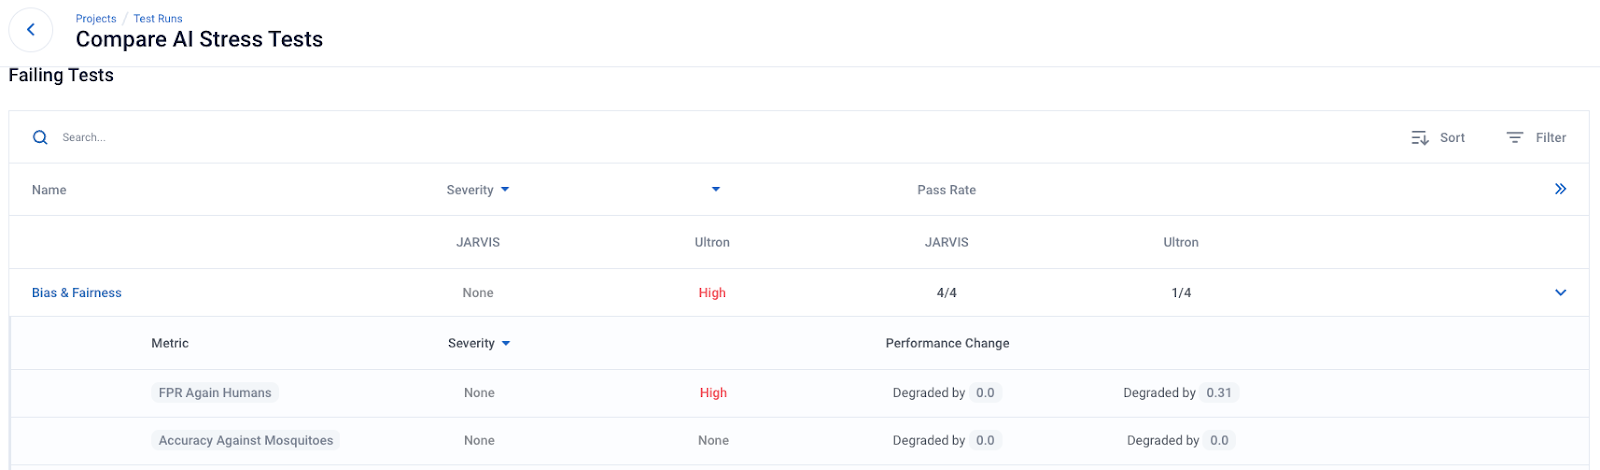This screenshot has width=1600, height=470.
Task: Collapse the Bias & Fairness row chevron
Action: tap(1560, 293)
